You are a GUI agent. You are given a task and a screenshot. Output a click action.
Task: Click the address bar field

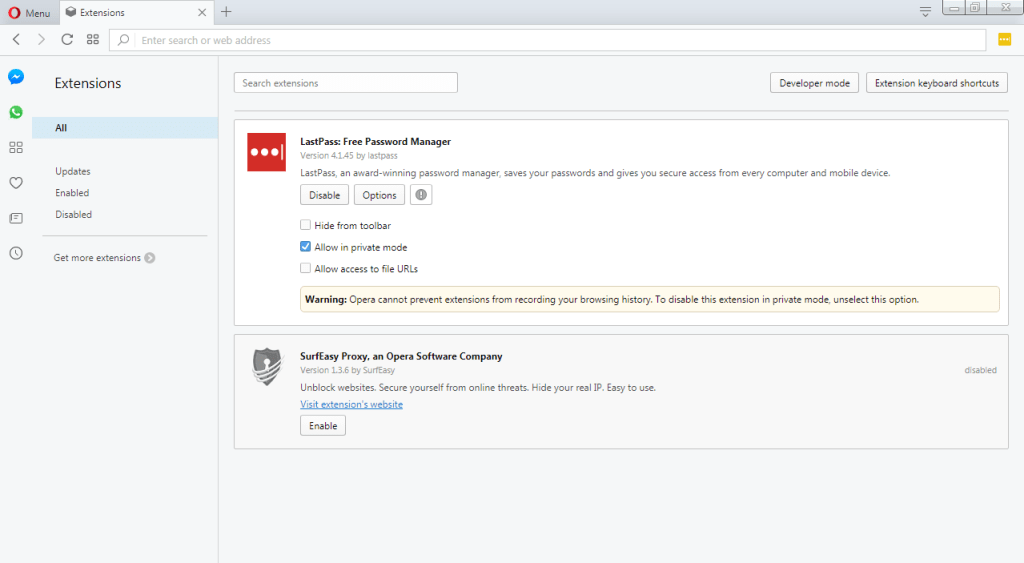click(x=547, y=40)
